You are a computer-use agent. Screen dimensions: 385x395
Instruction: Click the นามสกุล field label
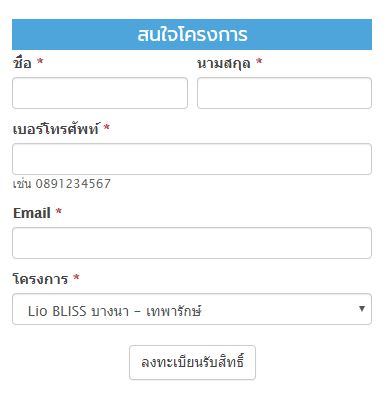point(224,63)
